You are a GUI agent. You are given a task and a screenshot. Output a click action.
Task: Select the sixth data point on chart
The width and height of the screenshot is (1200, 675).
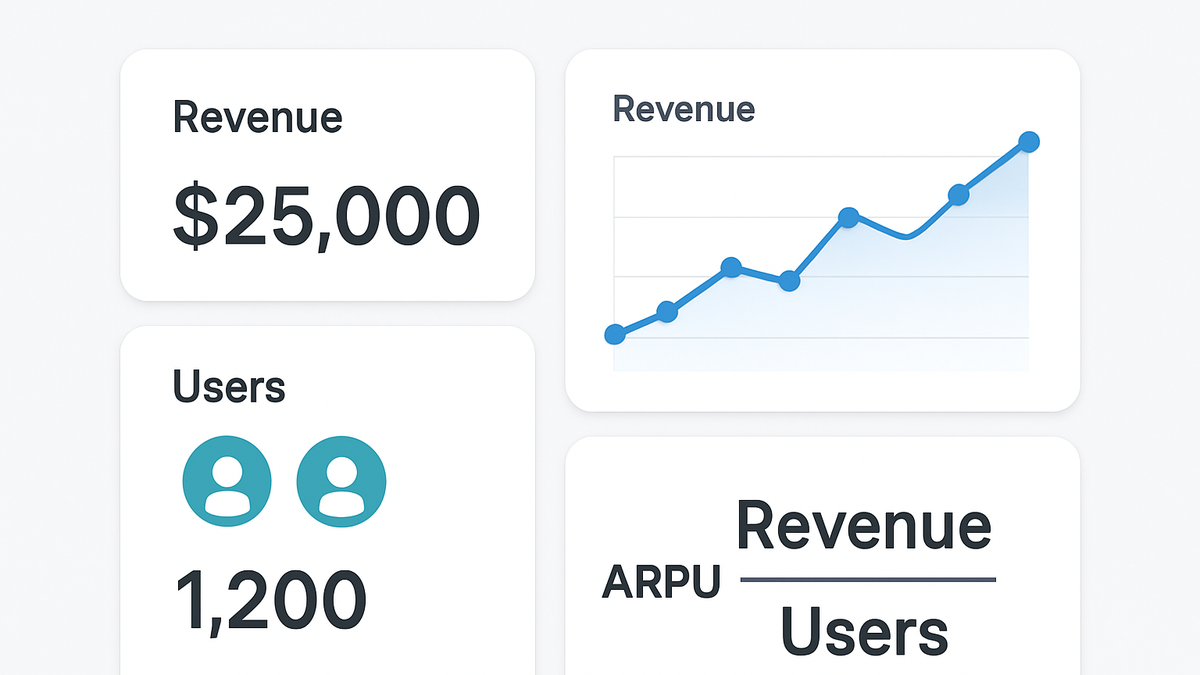(958, 194)
